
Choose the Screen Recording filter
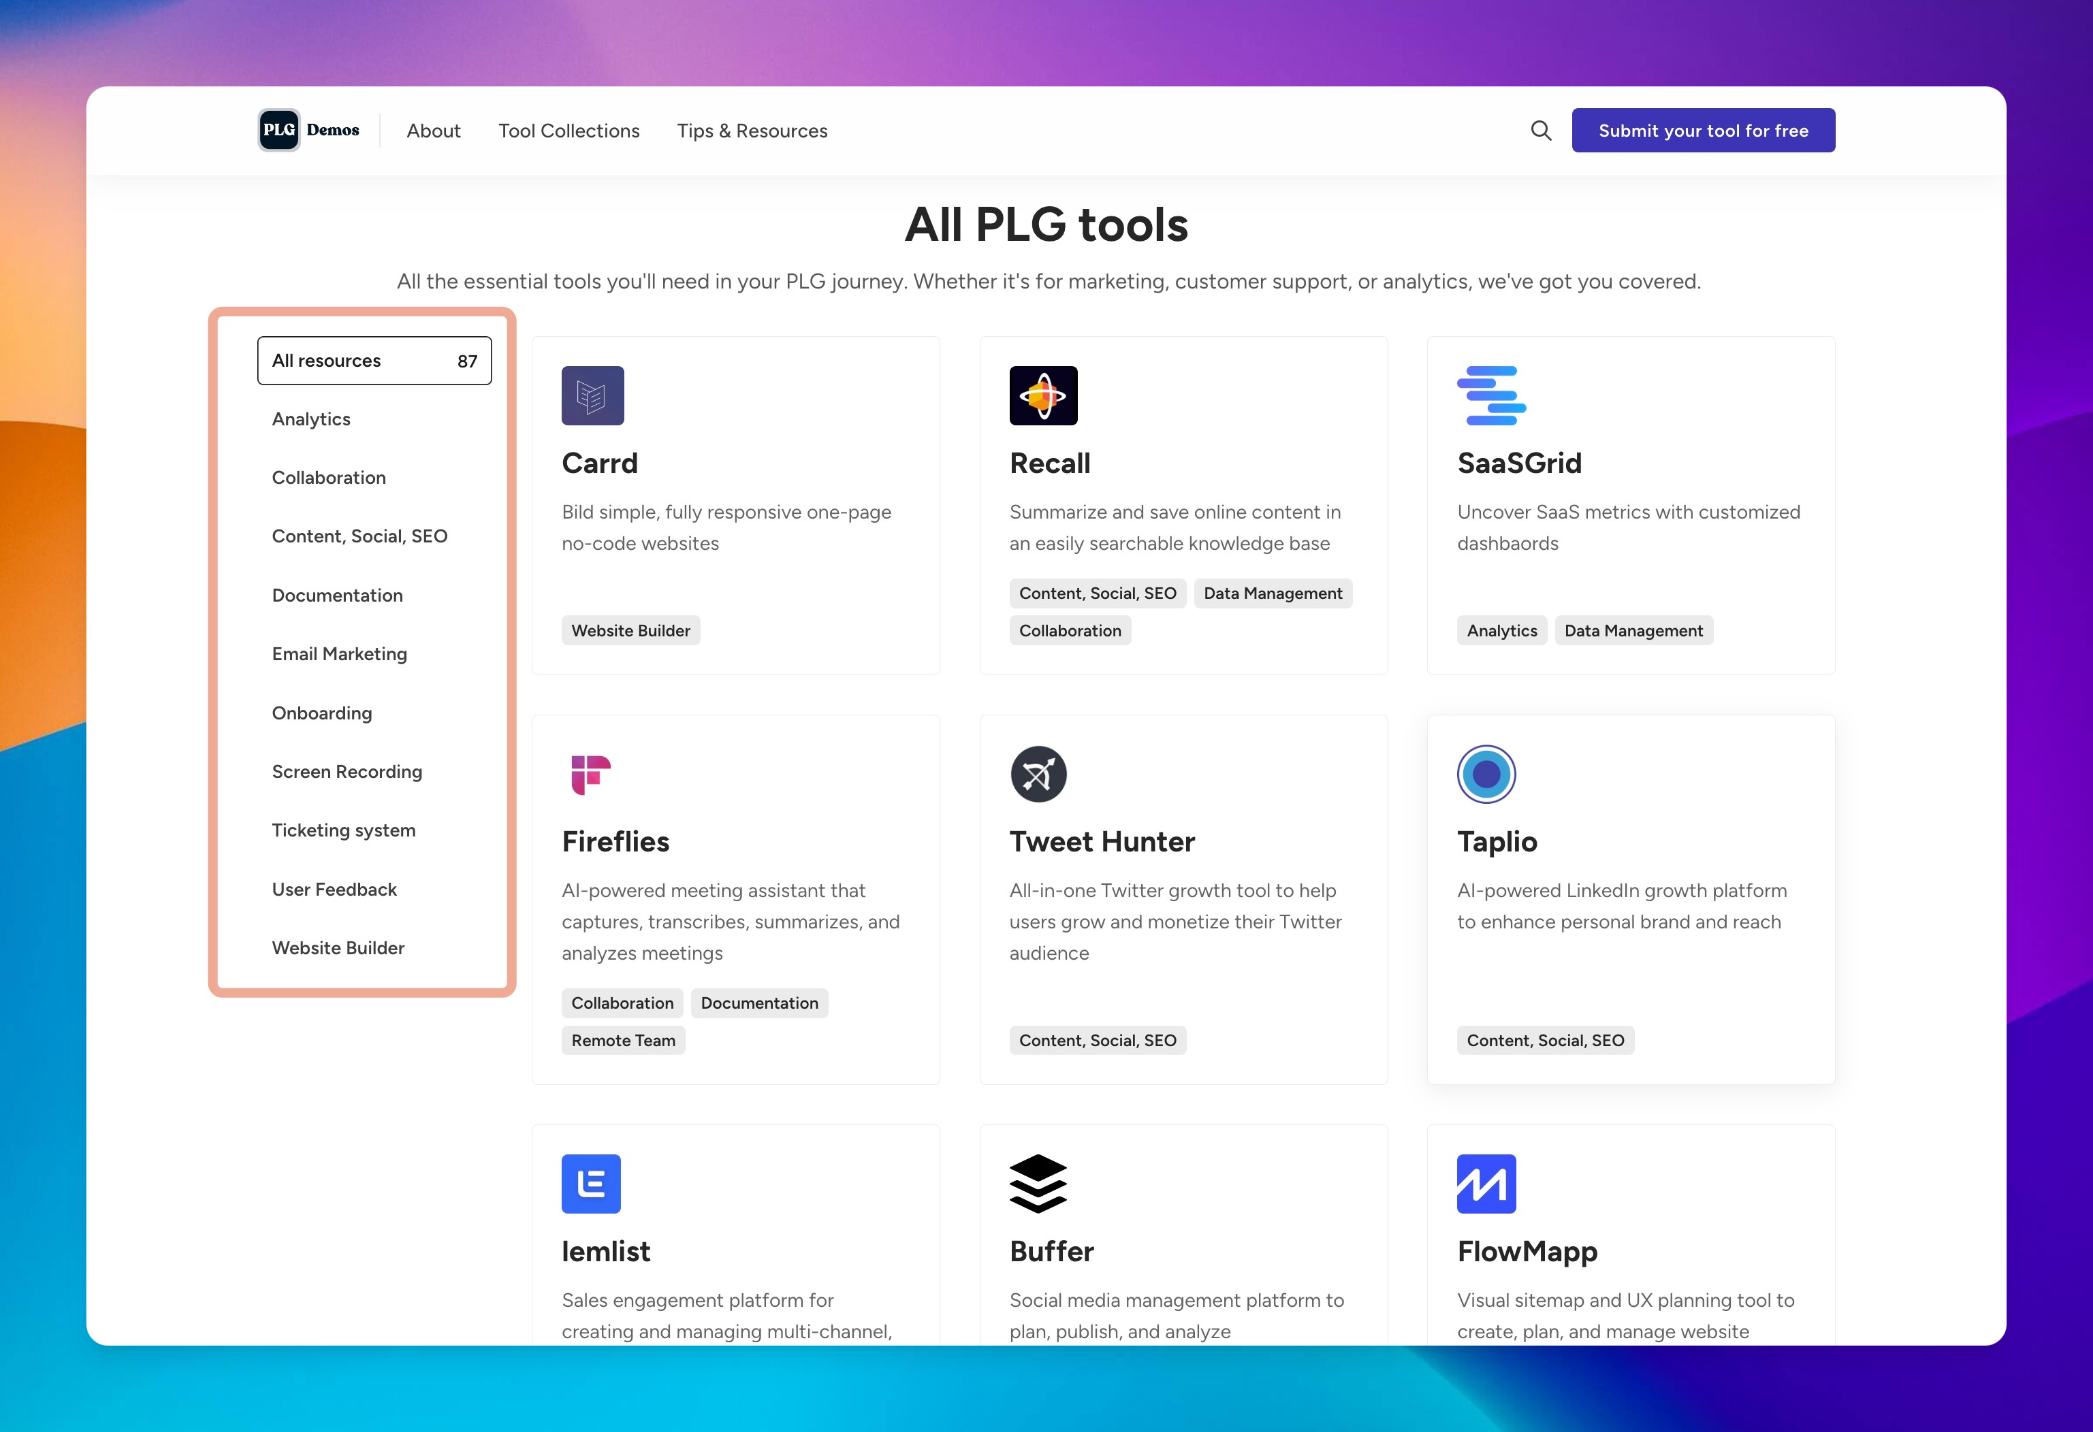[347, 772]
